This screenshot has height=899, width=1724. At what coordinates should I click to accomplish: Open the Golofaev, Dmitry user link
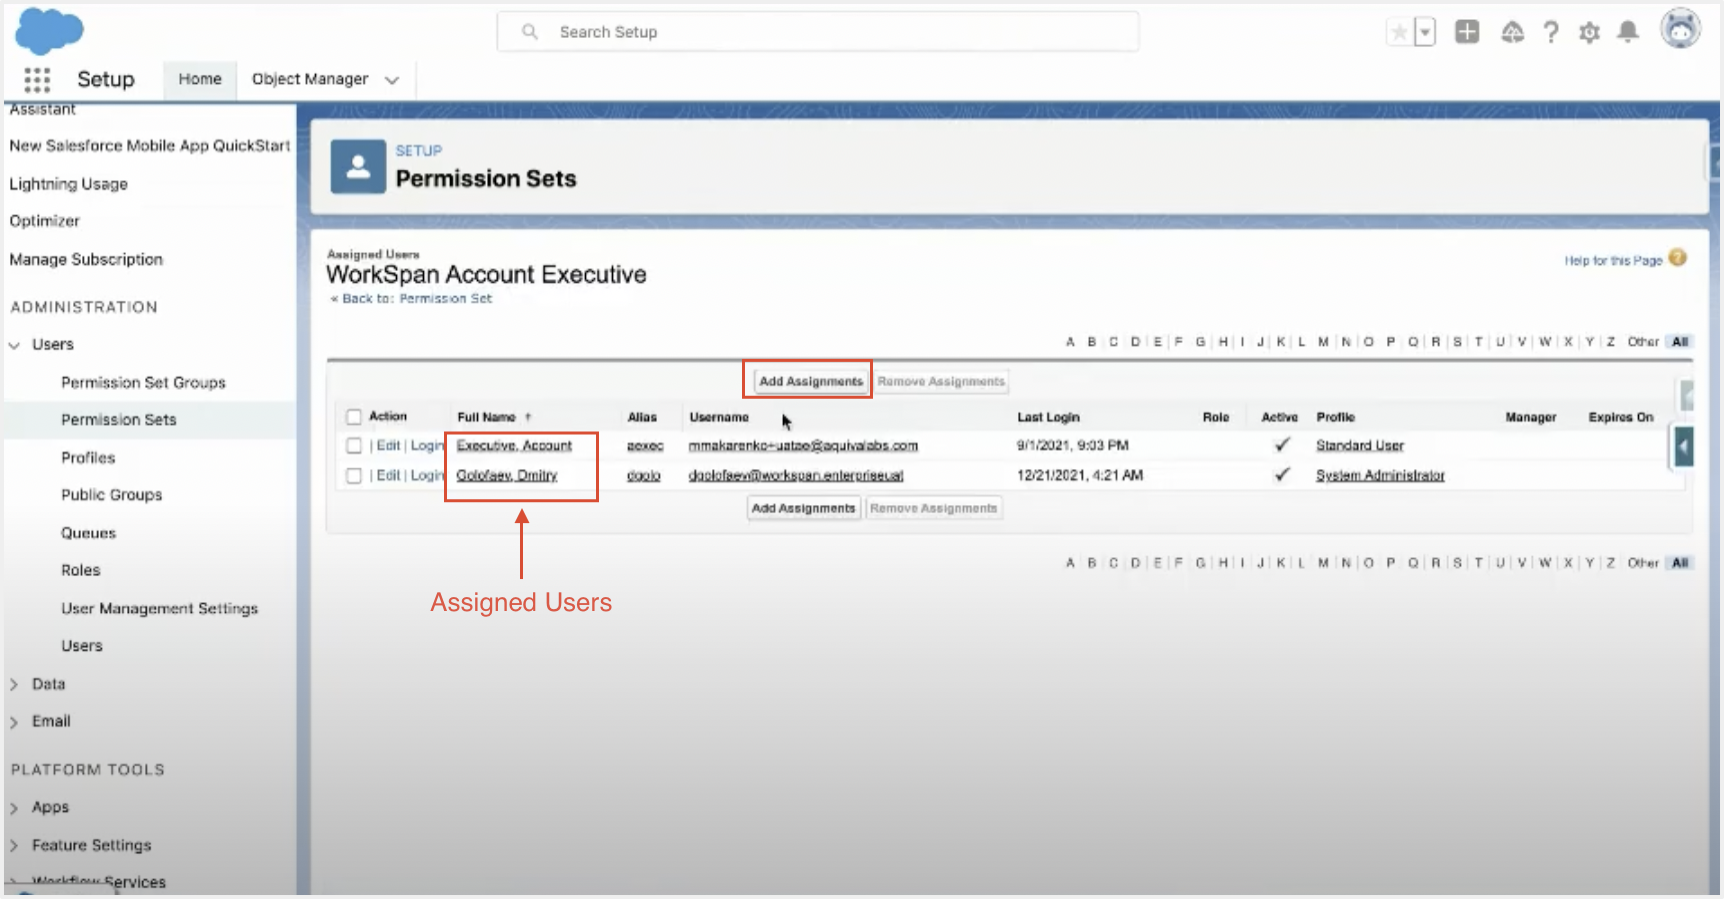point(506,476)
